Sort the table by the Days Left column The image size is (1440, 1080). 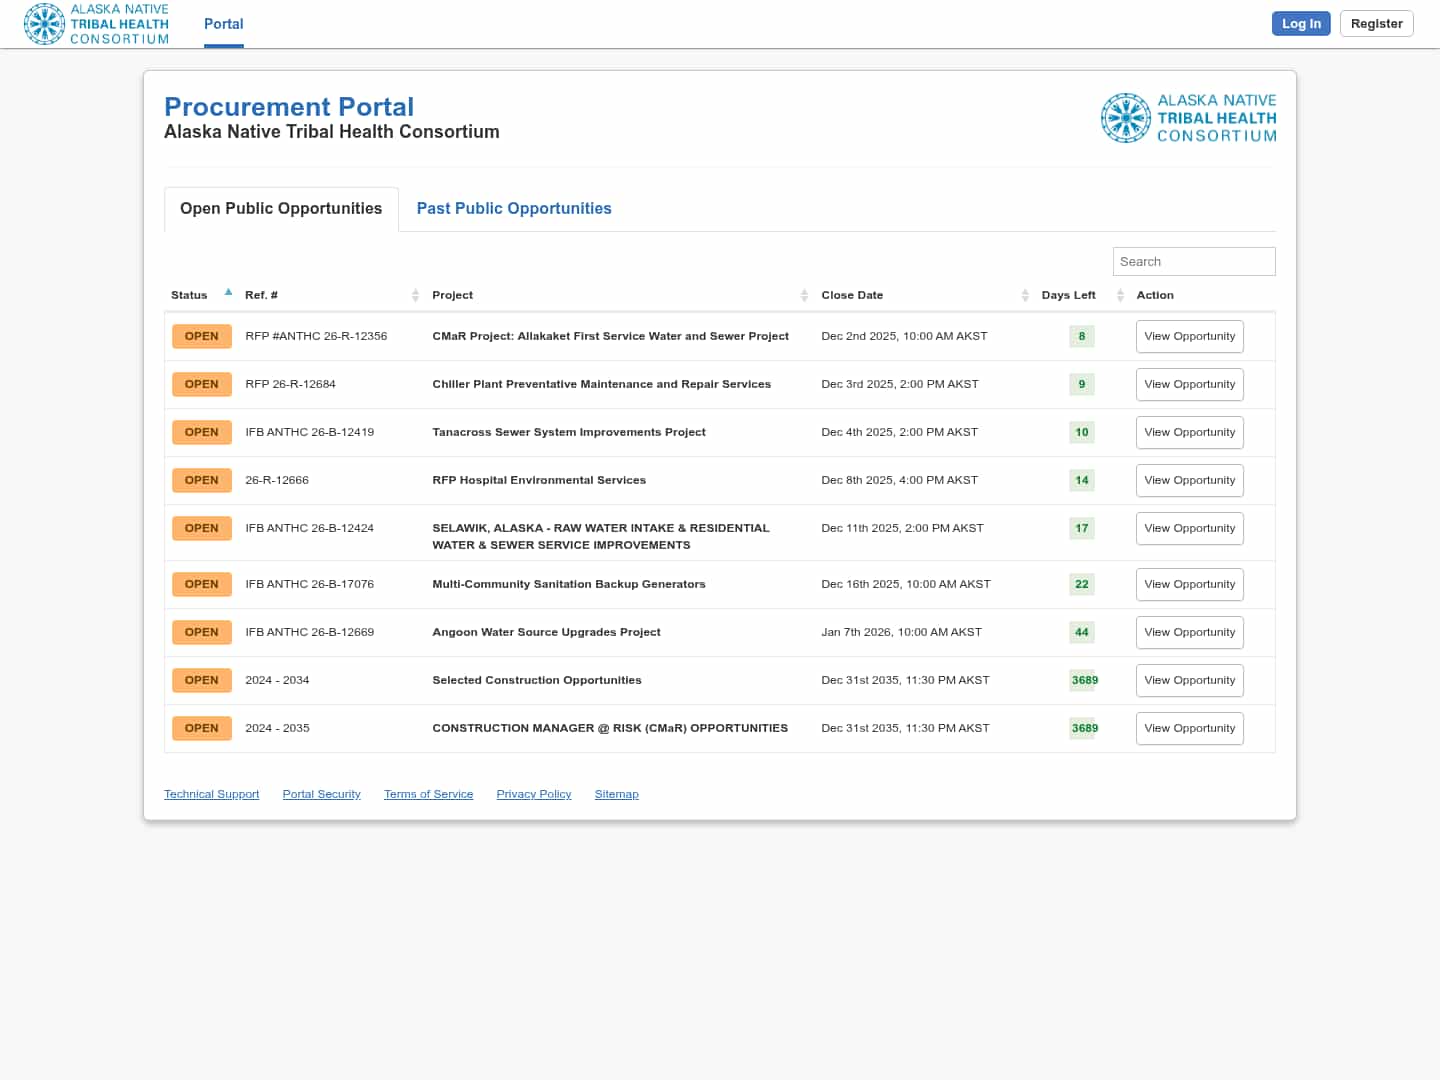click(1120, 295)
